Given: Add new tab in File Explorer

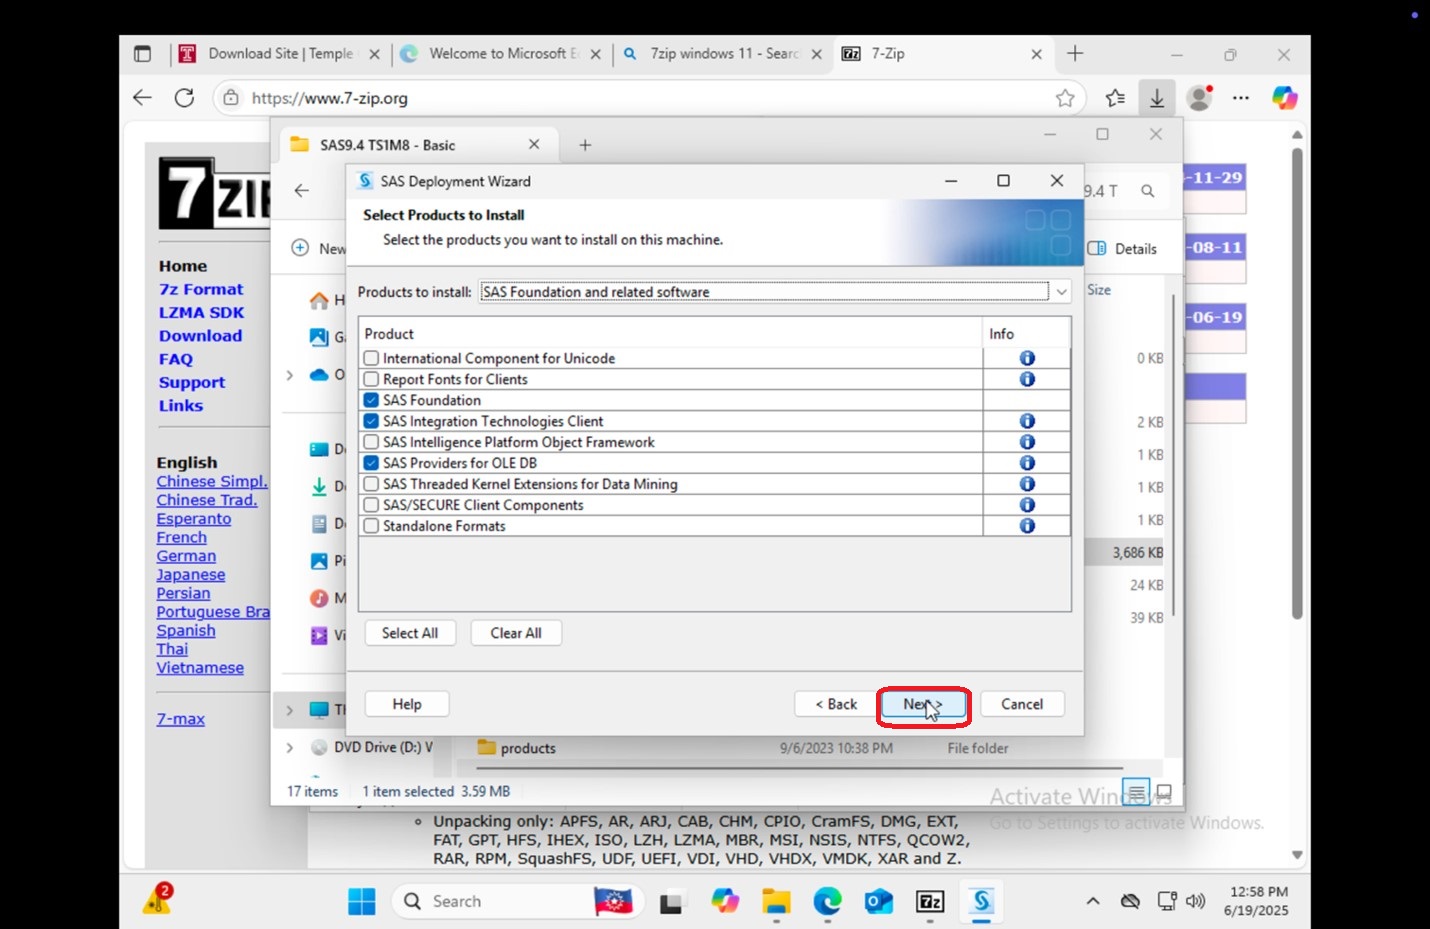Looking at the screenshot, I should pos(585,145).
